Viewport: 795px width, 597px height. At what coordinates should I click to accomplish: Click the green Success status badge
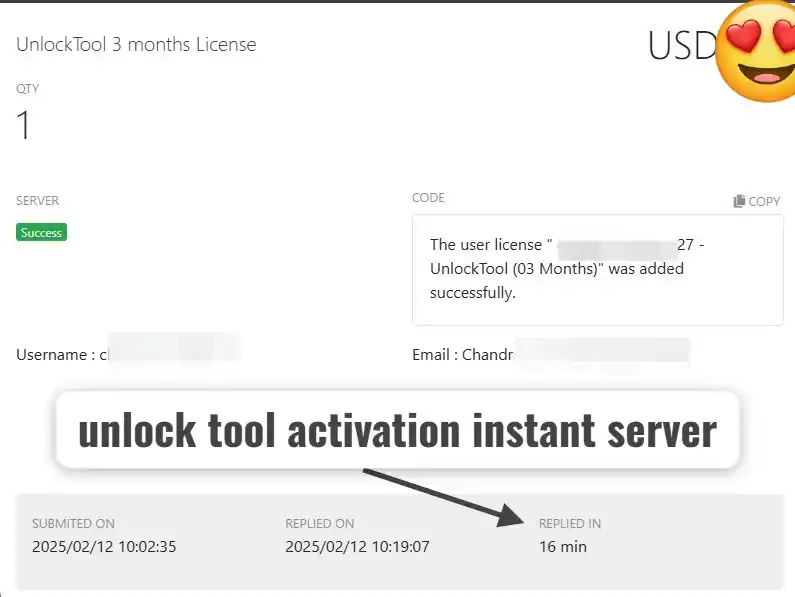pyautogui.click(x=41, y=232)
